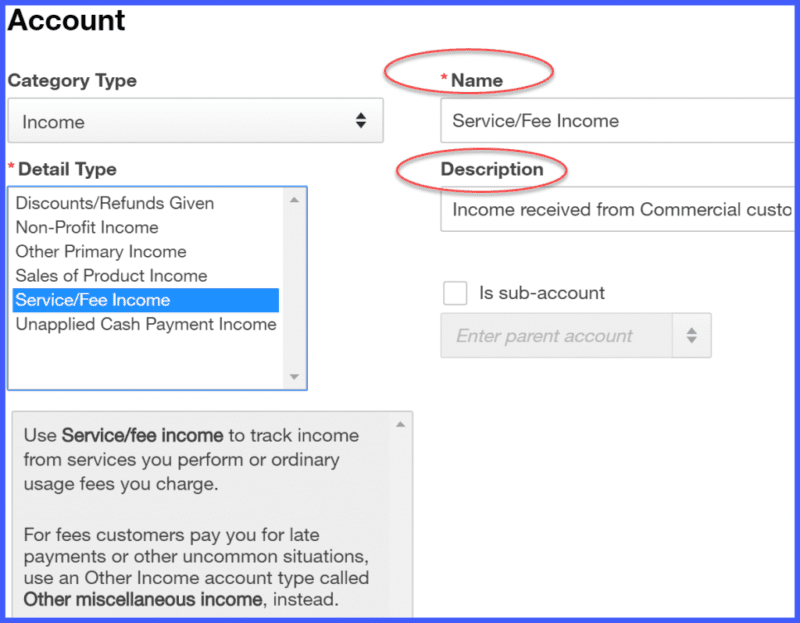
Task: Open the Enter parent account dropdown
Action: [x=576, y=336]
